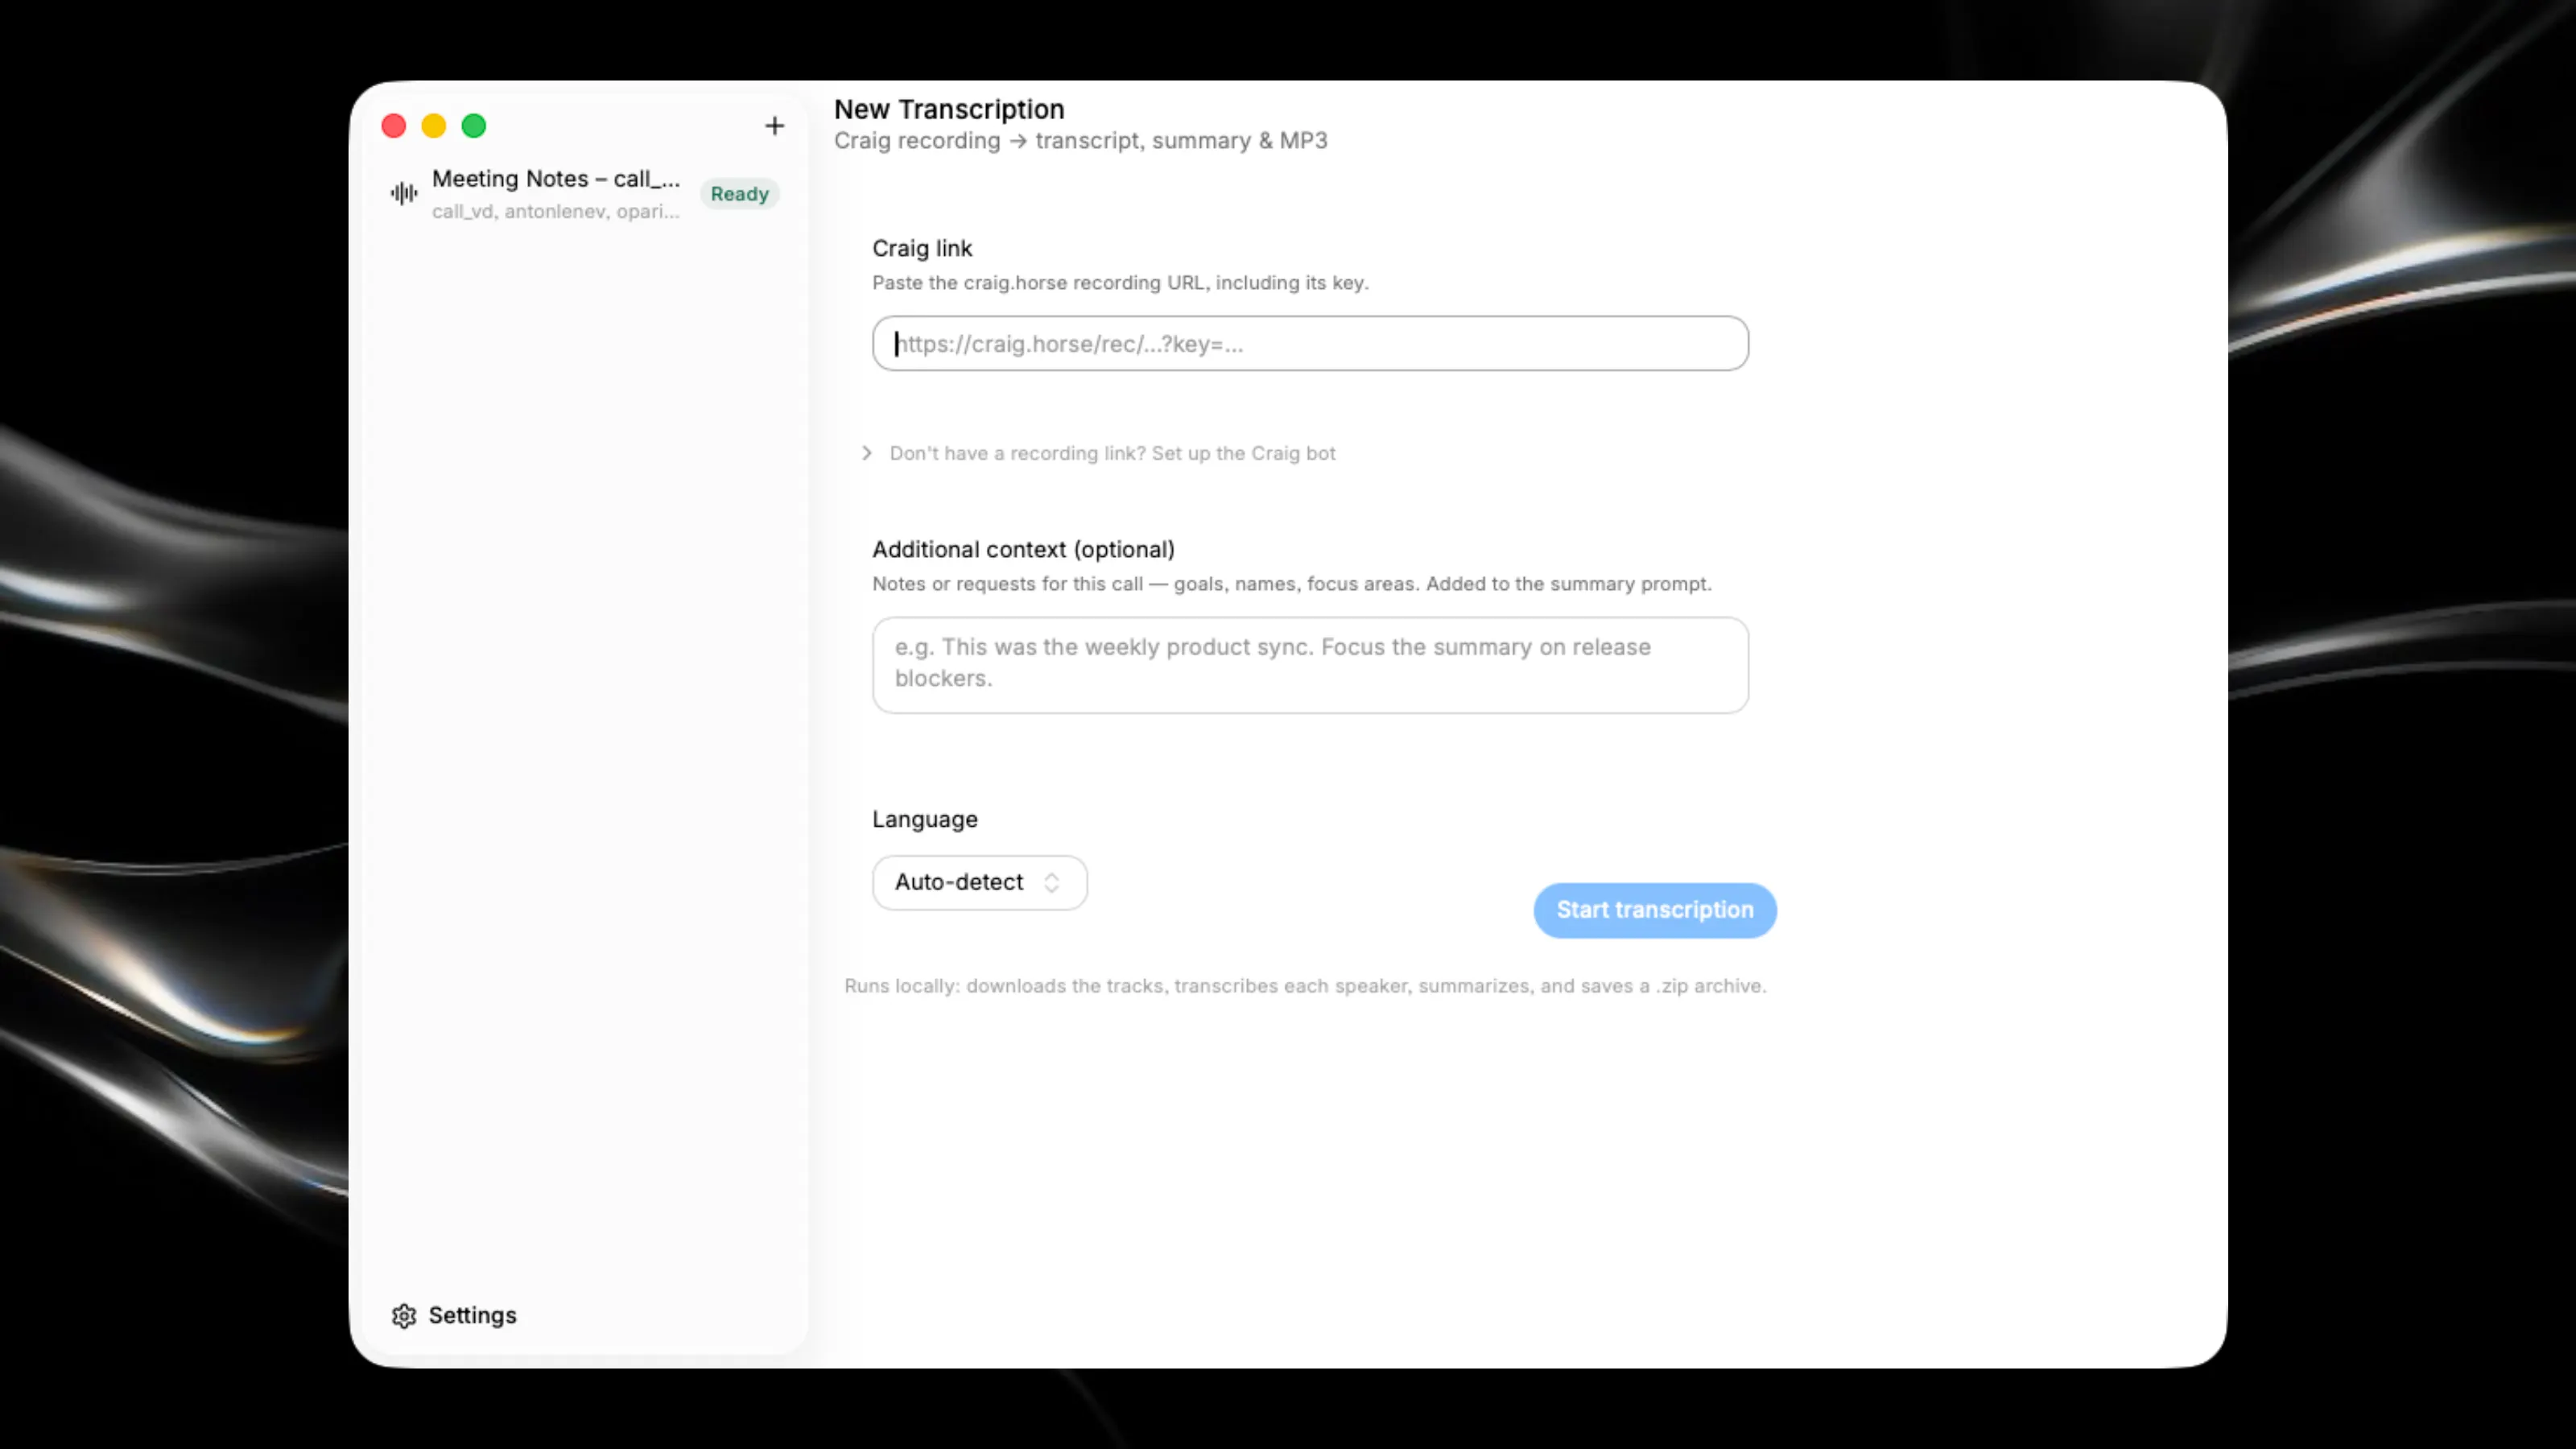Click the plus icon to add a transcription

coord(774,126)
